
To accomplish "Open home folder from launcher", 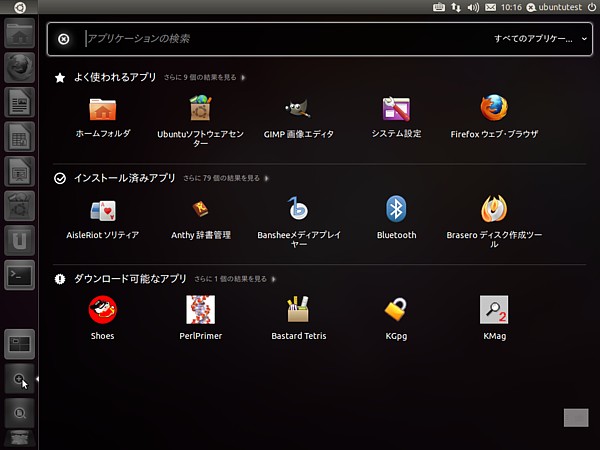I will 20,34.
